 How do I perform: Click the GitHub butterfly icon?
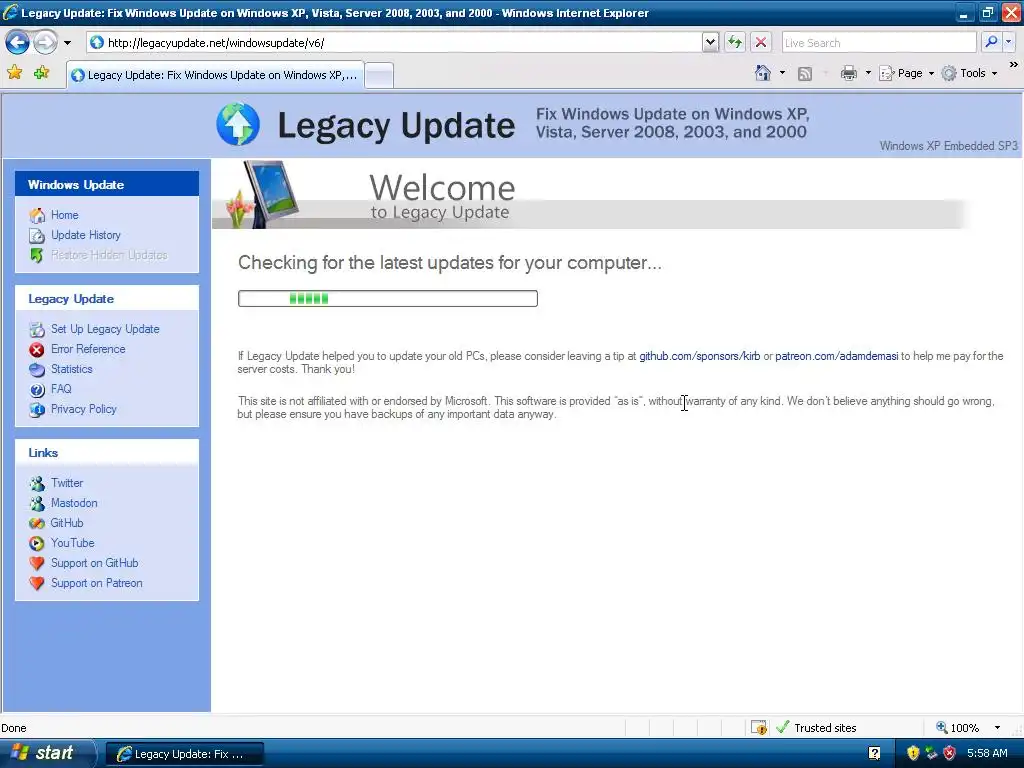(x=37, y=523)
